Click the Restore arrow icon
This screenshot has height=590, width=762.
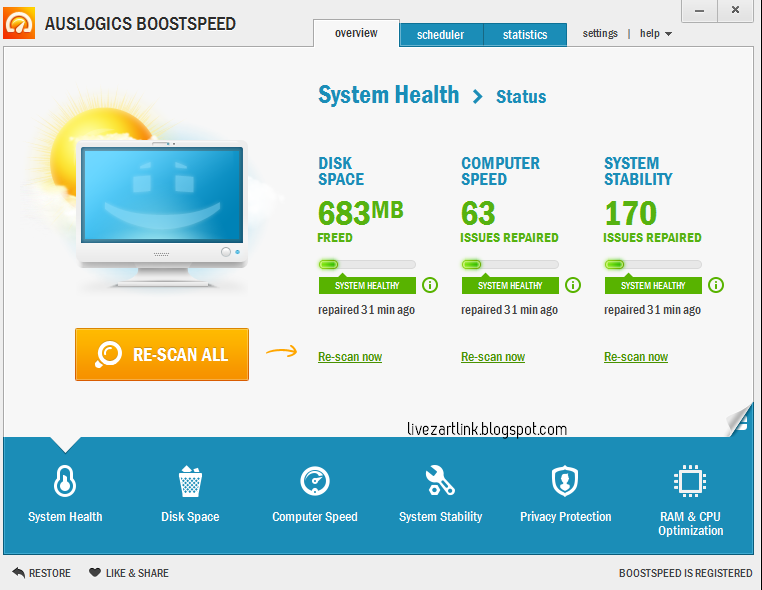point(18,573)
